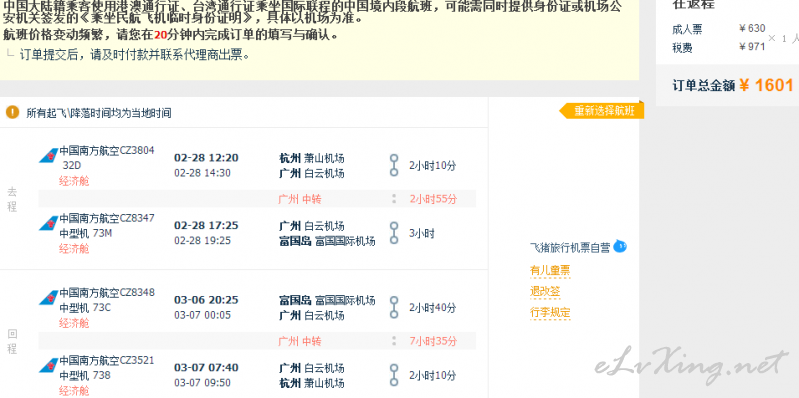Click 杭州 萧山机场 departure on CZ3804
The width and height of the screenshot is (799, 398).
click(312, 158)
